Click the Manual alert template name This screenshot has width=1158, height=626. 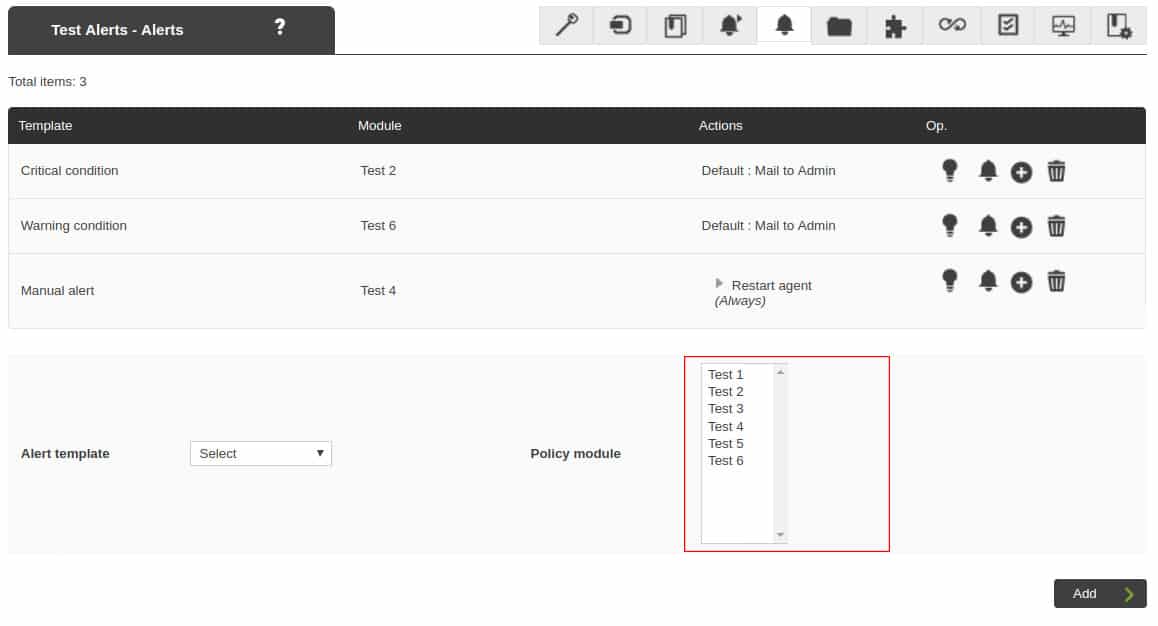click(58, 290)
